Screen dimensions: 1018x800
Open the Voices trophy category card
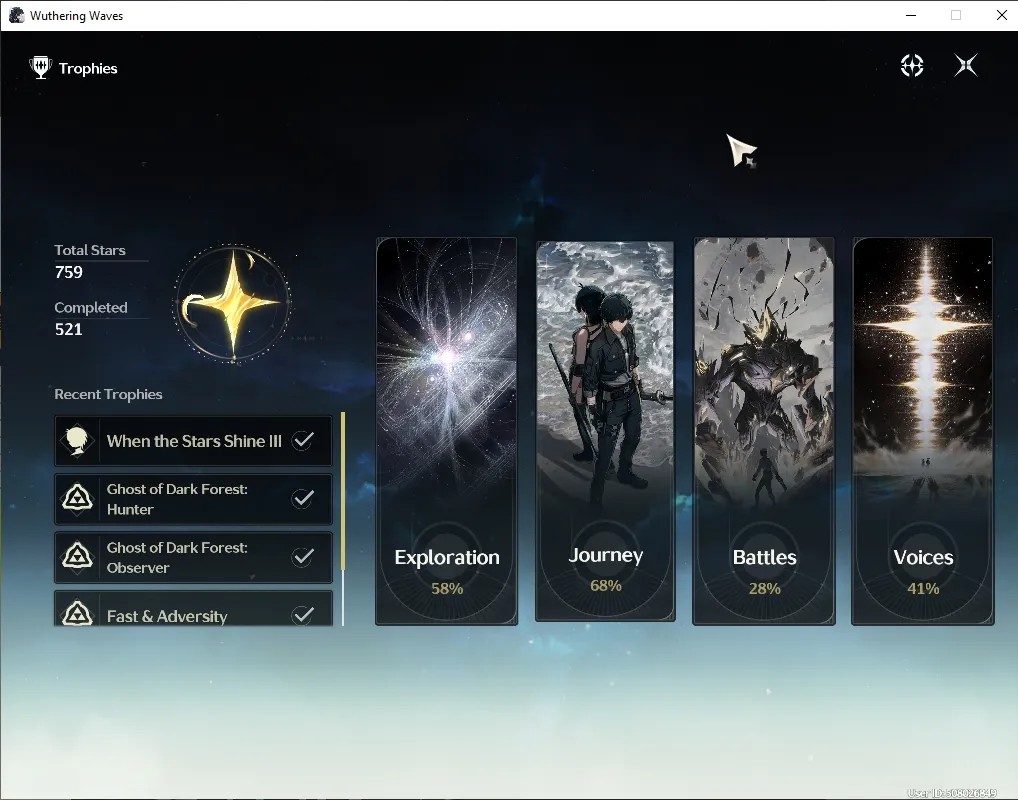[x=923, y=431]
